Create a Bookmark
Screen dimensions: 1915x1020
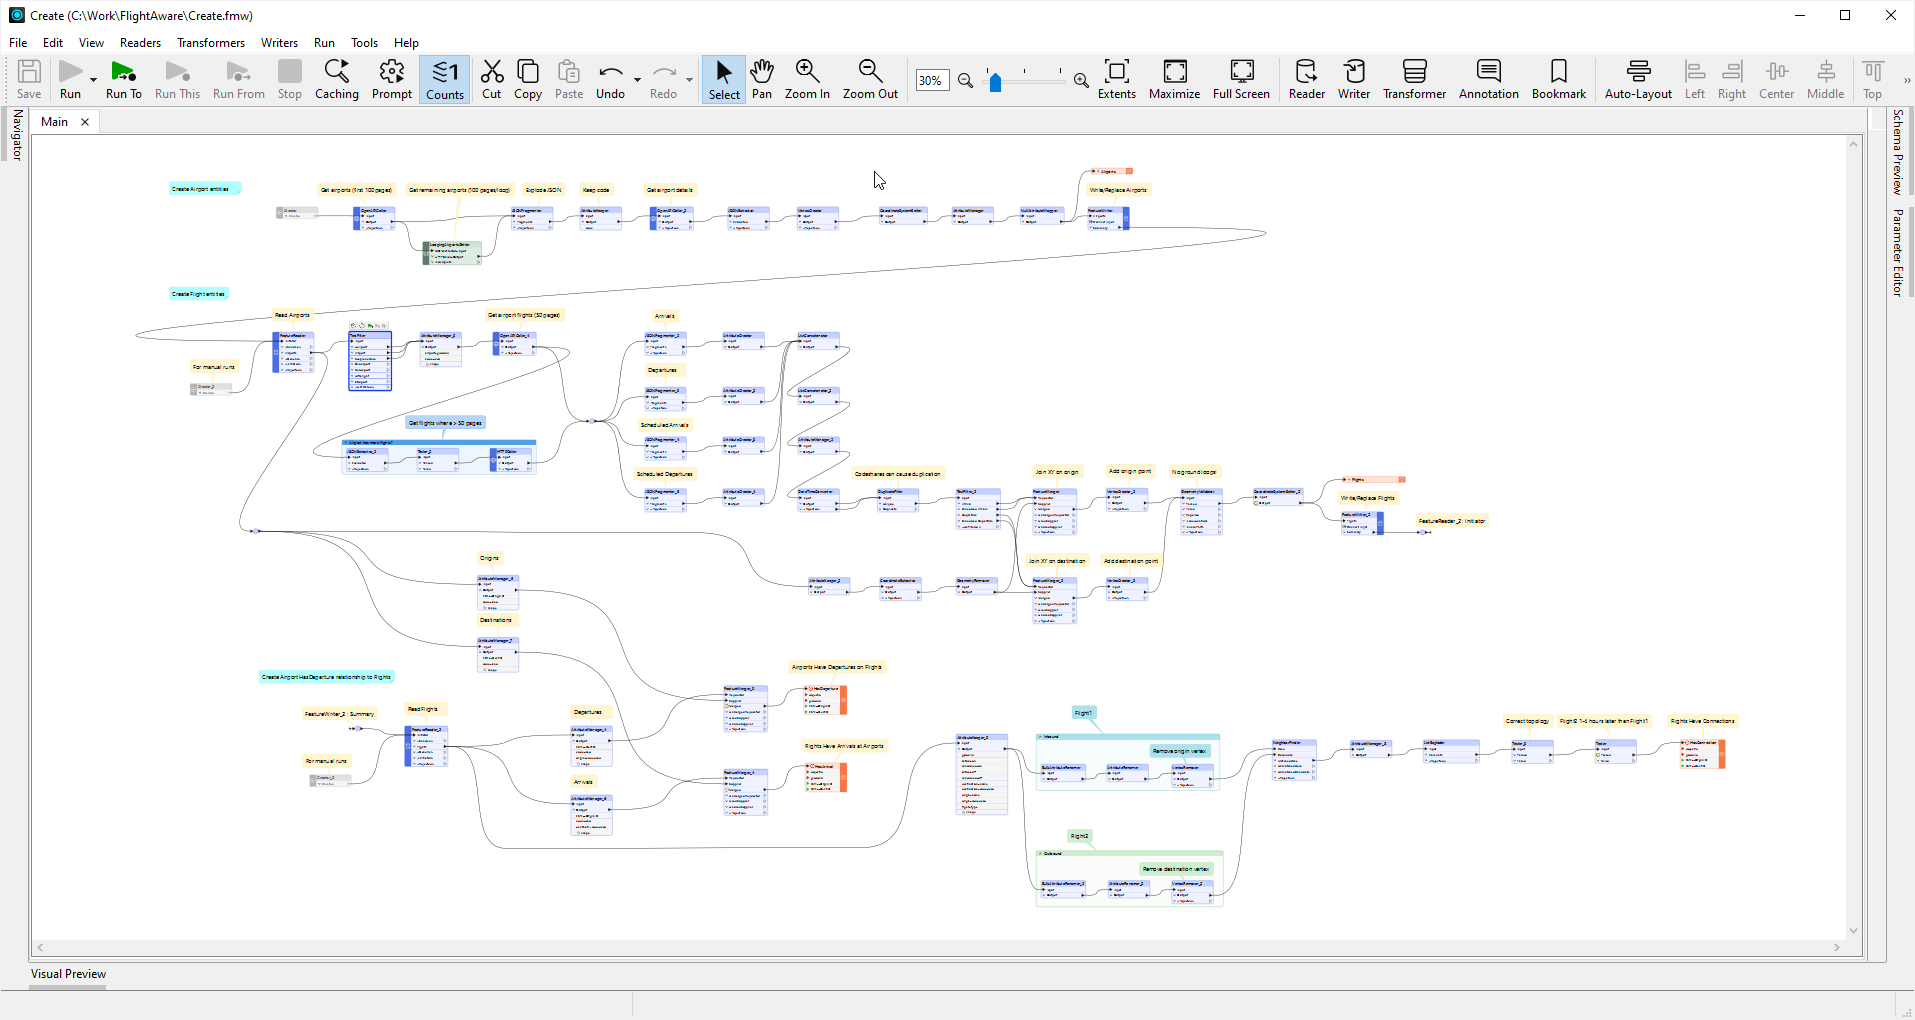1557,79
